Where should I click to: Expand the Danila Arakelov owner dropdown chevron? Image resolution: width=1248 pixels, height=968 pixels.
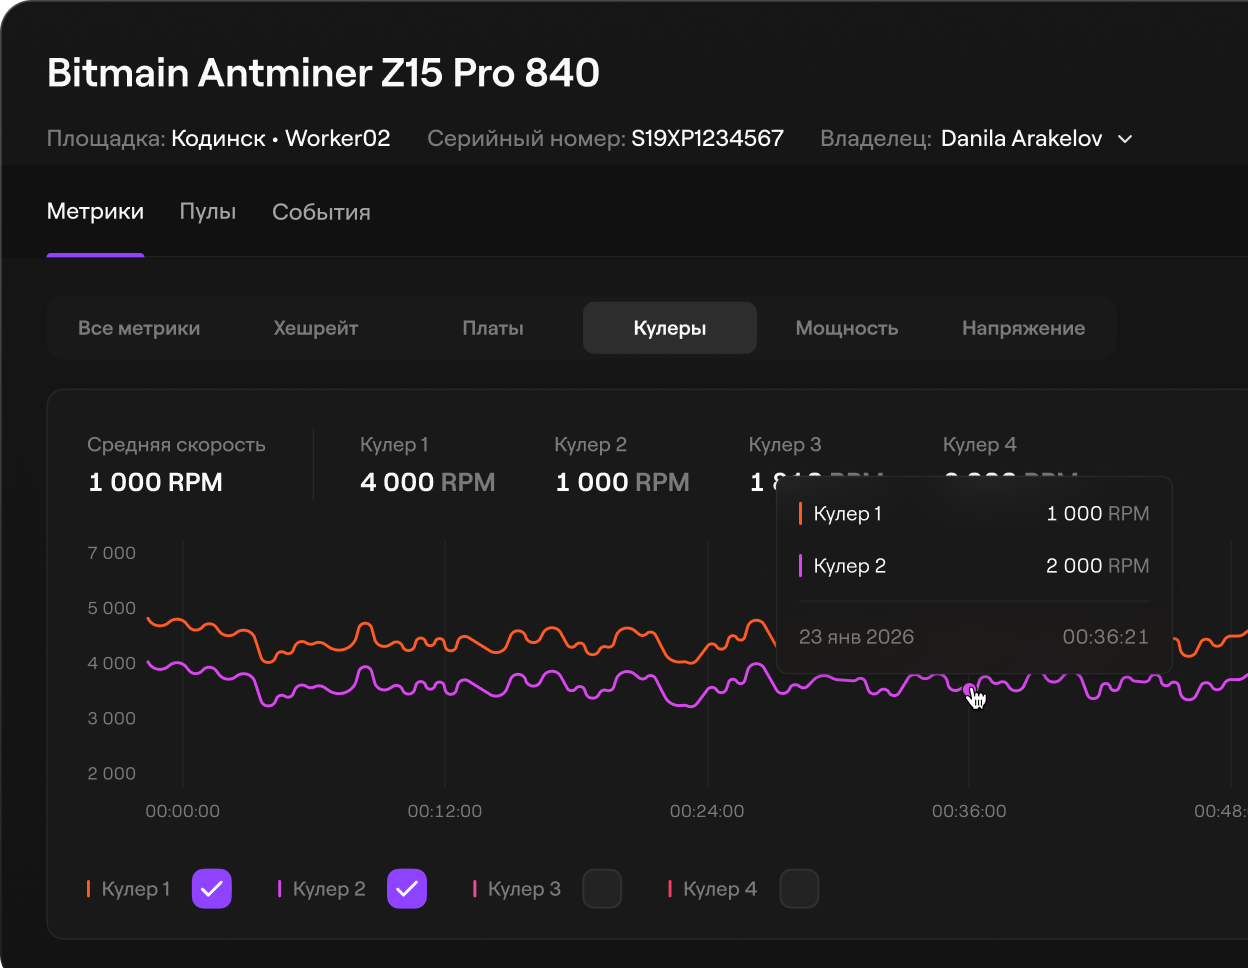1125,139
